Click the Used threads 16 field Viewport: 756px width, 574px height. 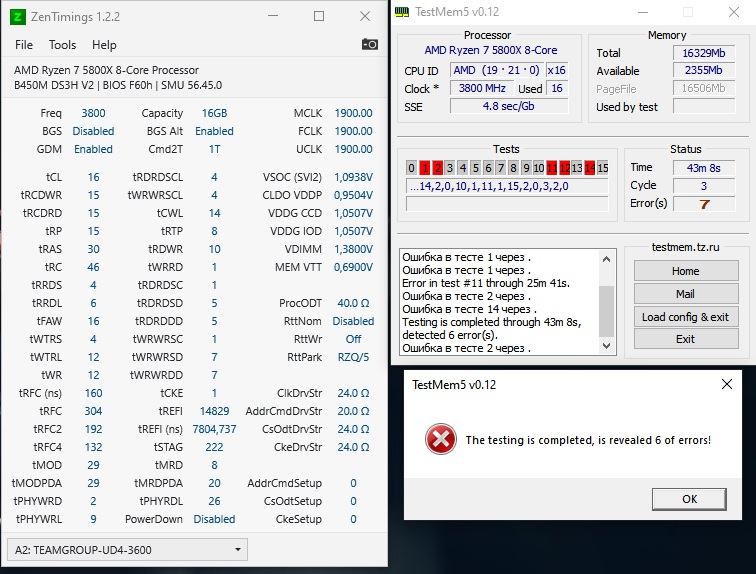pos(557,88)
